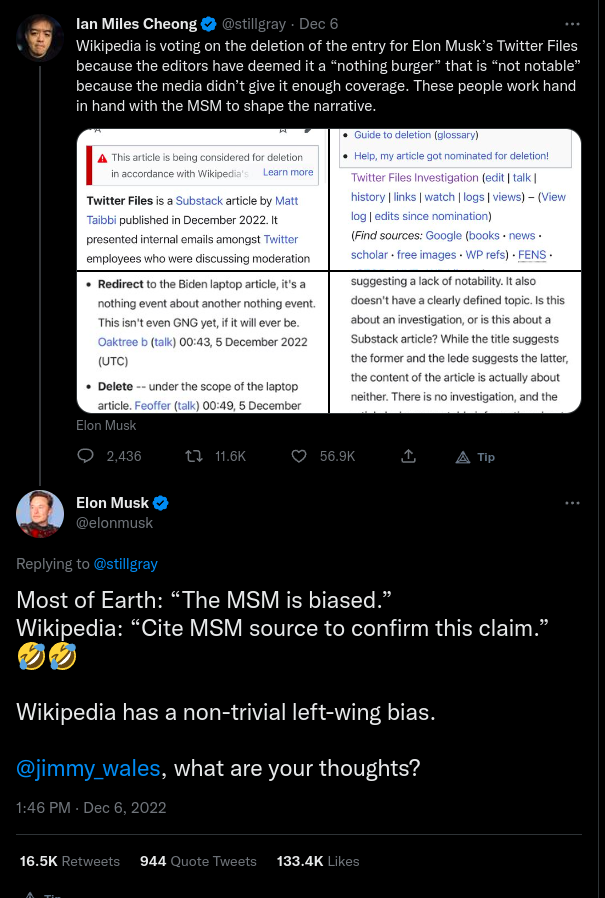View the 16.5K Retweets list
Image resolution: width=605 pixels, height=898 pixels.
coord(69,861)
